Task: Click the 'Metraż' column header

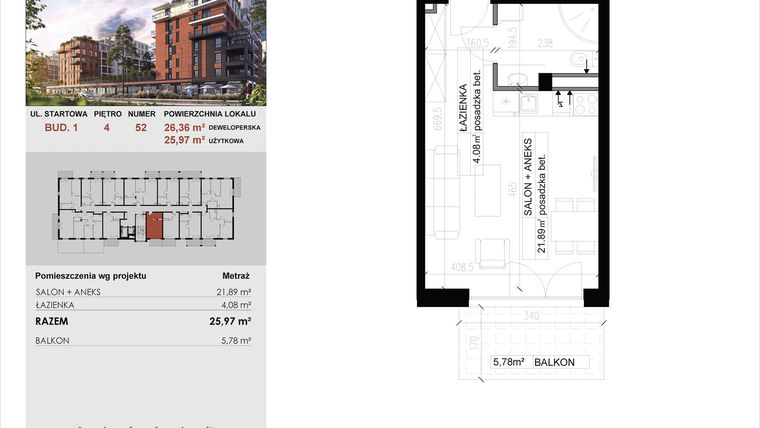Action: click(236, 276)
